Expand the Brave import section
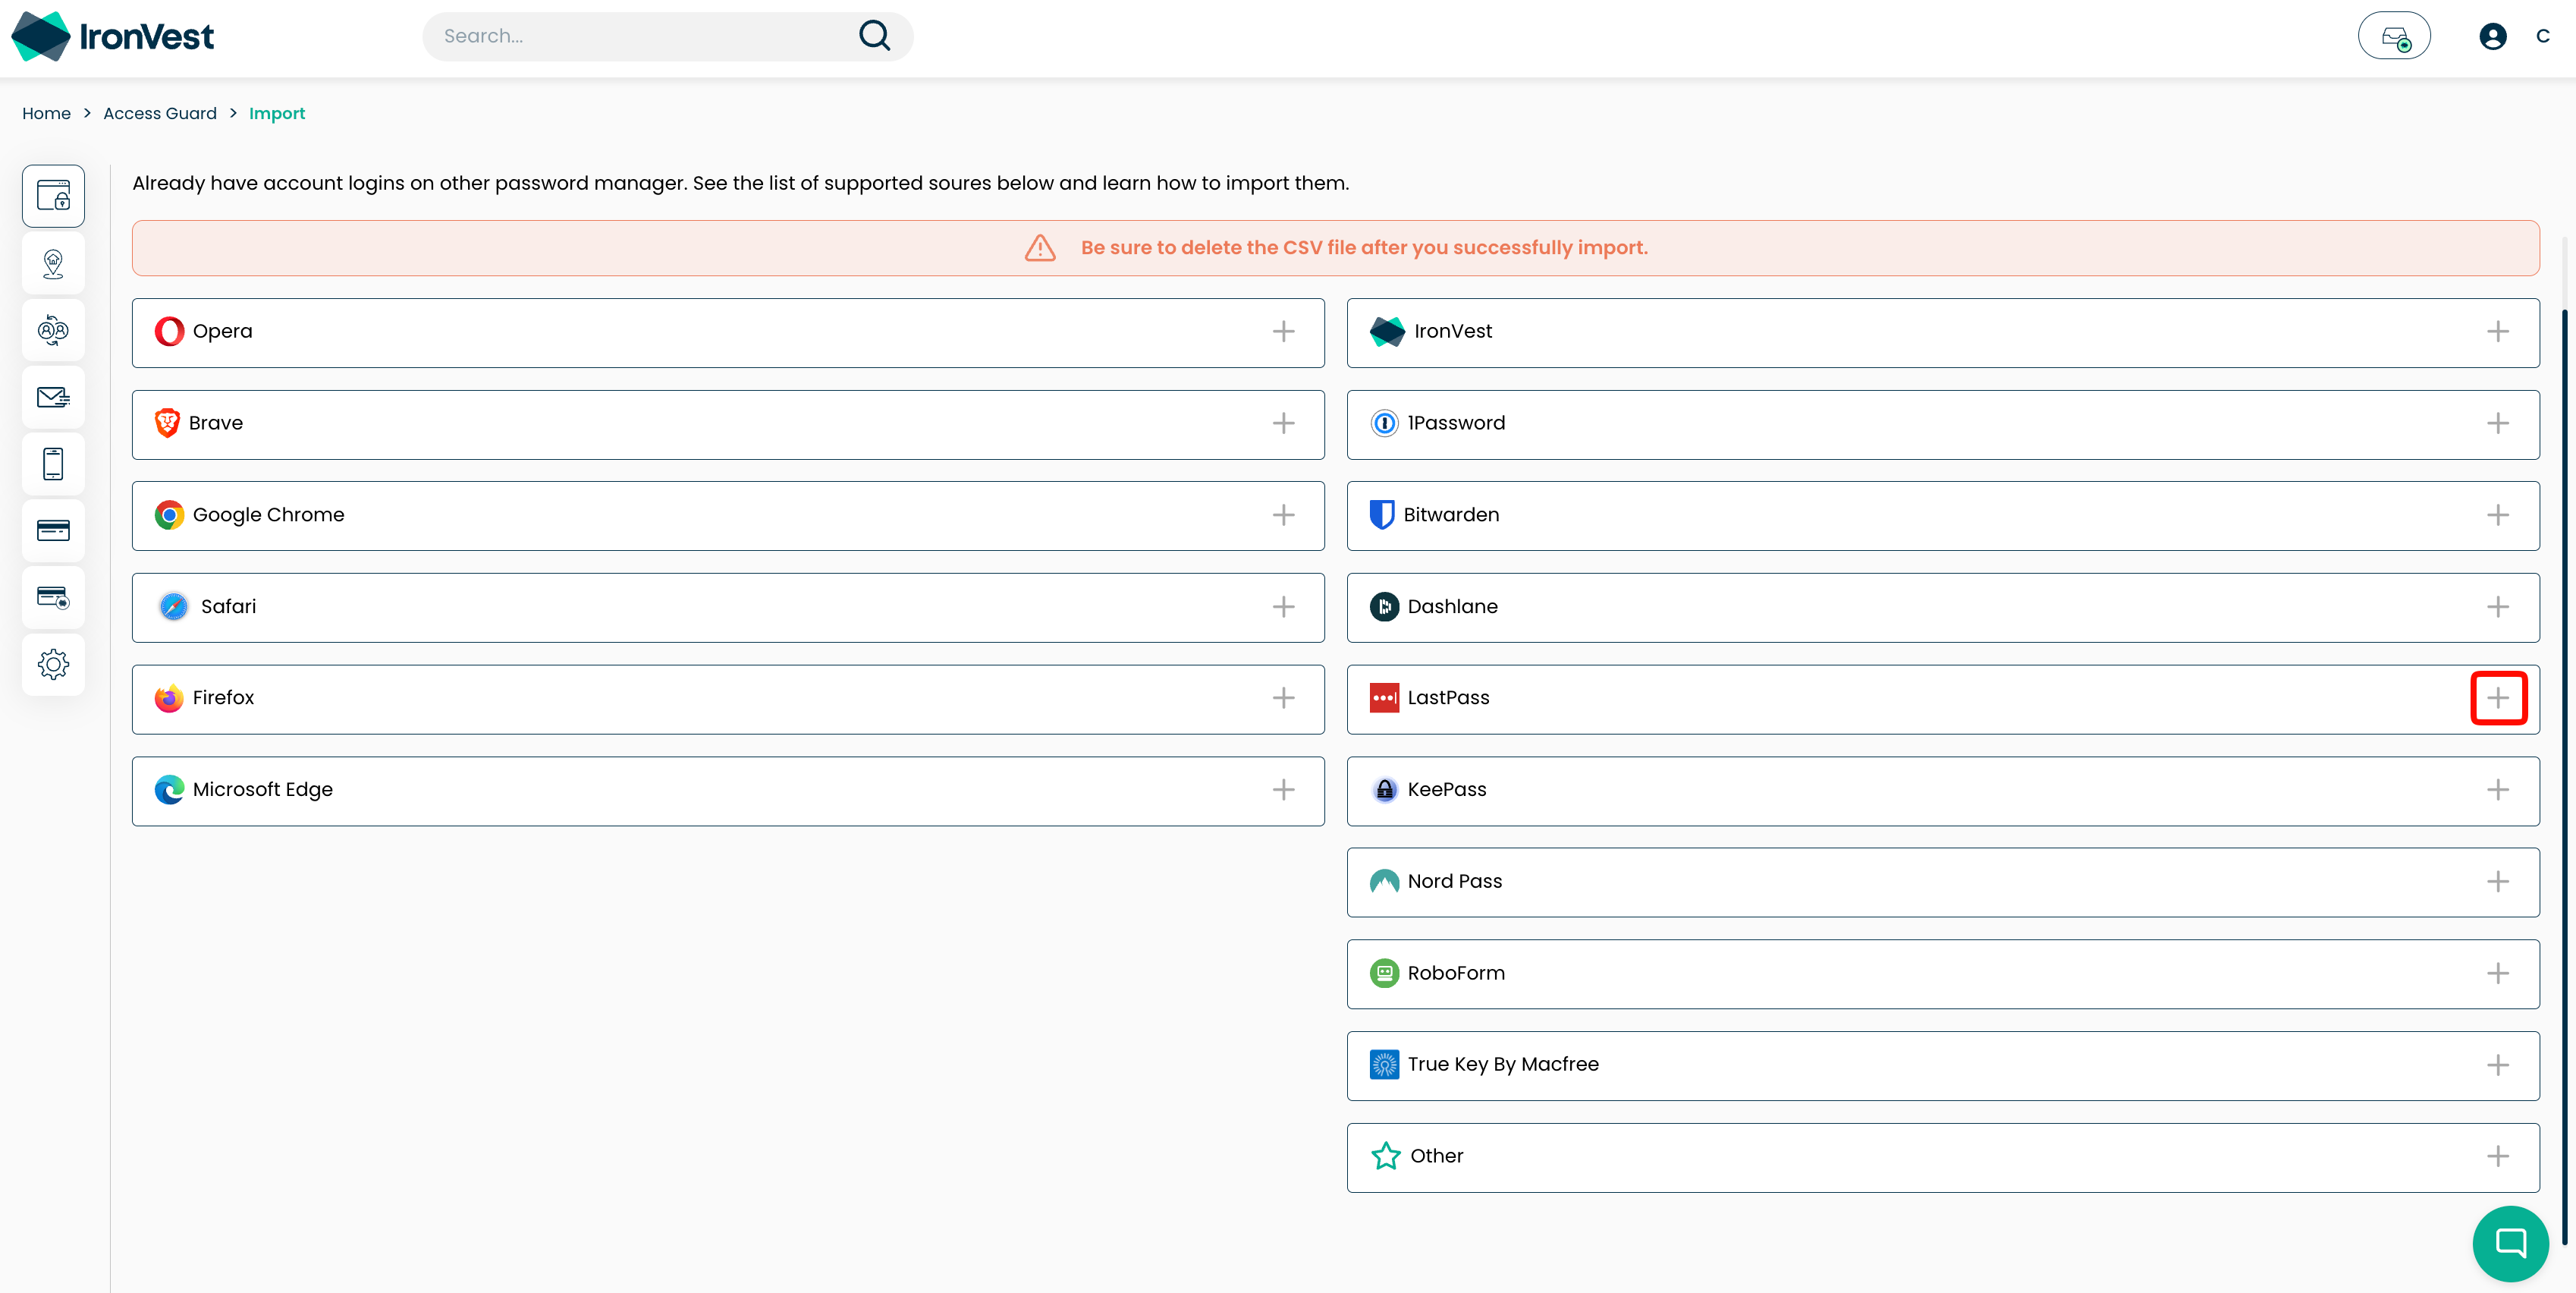Image resolution: width=2576 pixels, height=1293 pixels. [x=1283, y=423]
